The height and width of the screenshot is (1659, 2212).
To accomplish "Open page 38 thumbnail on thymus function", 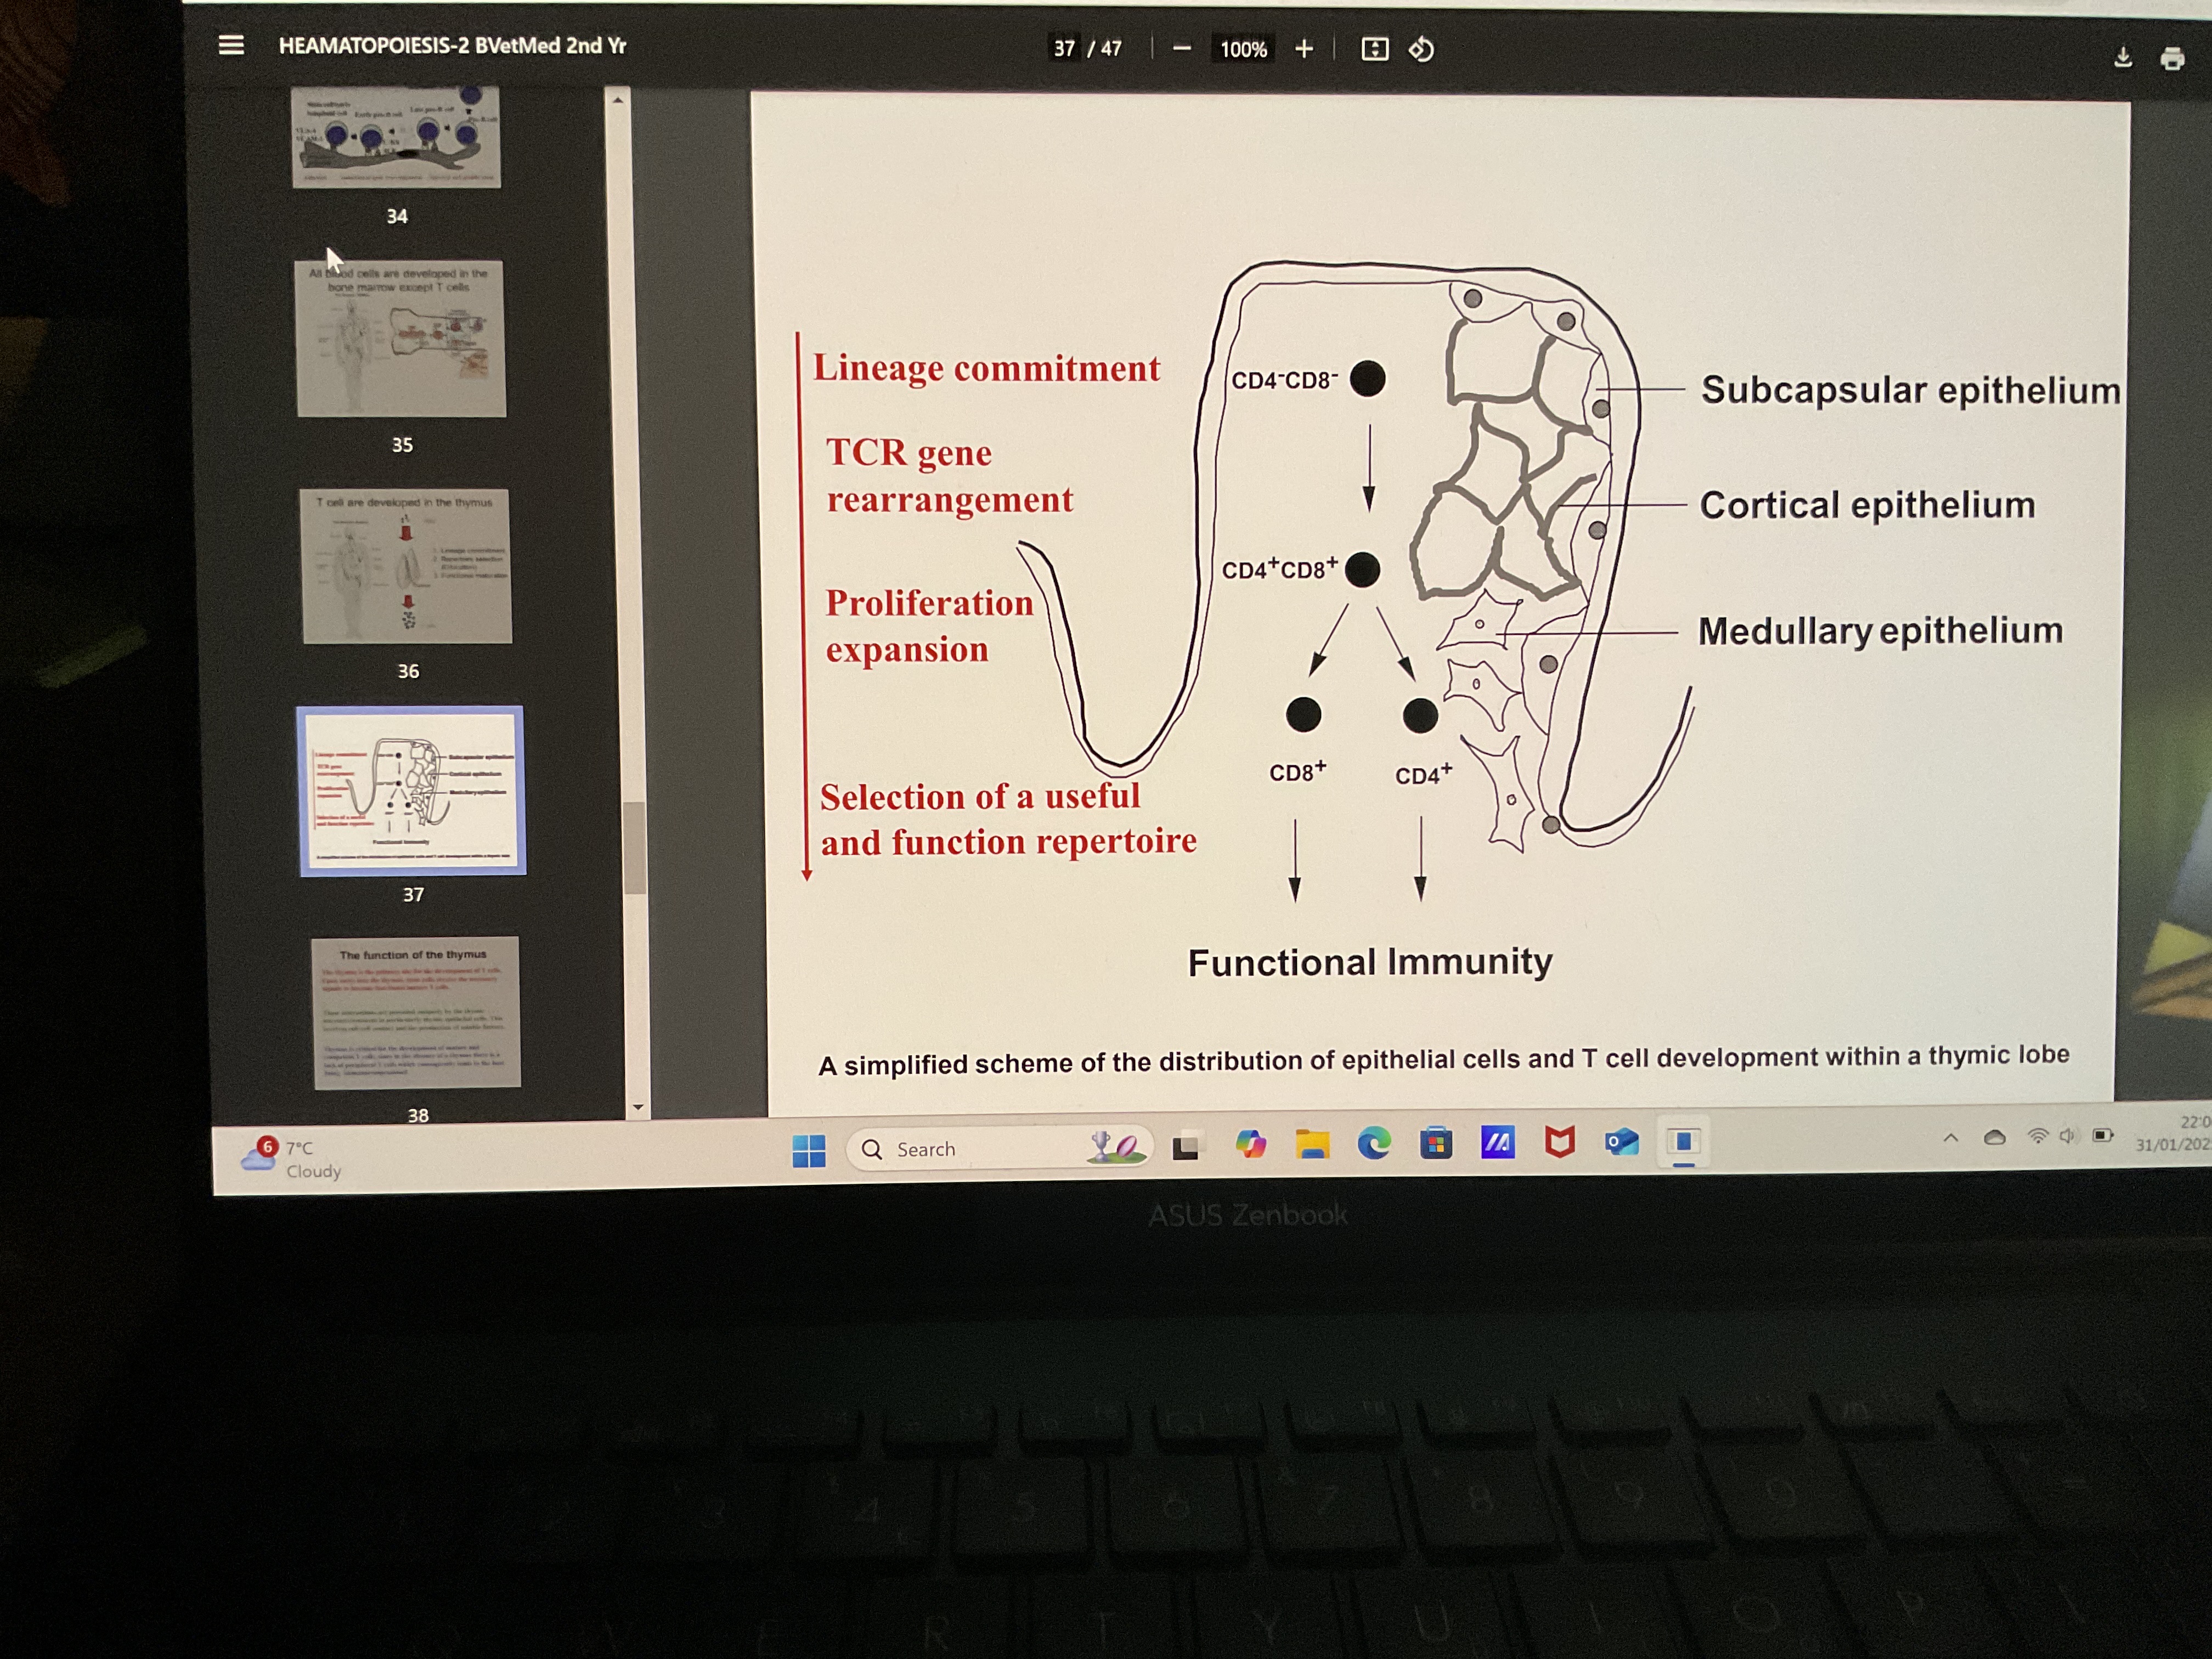I will 415,1011.
